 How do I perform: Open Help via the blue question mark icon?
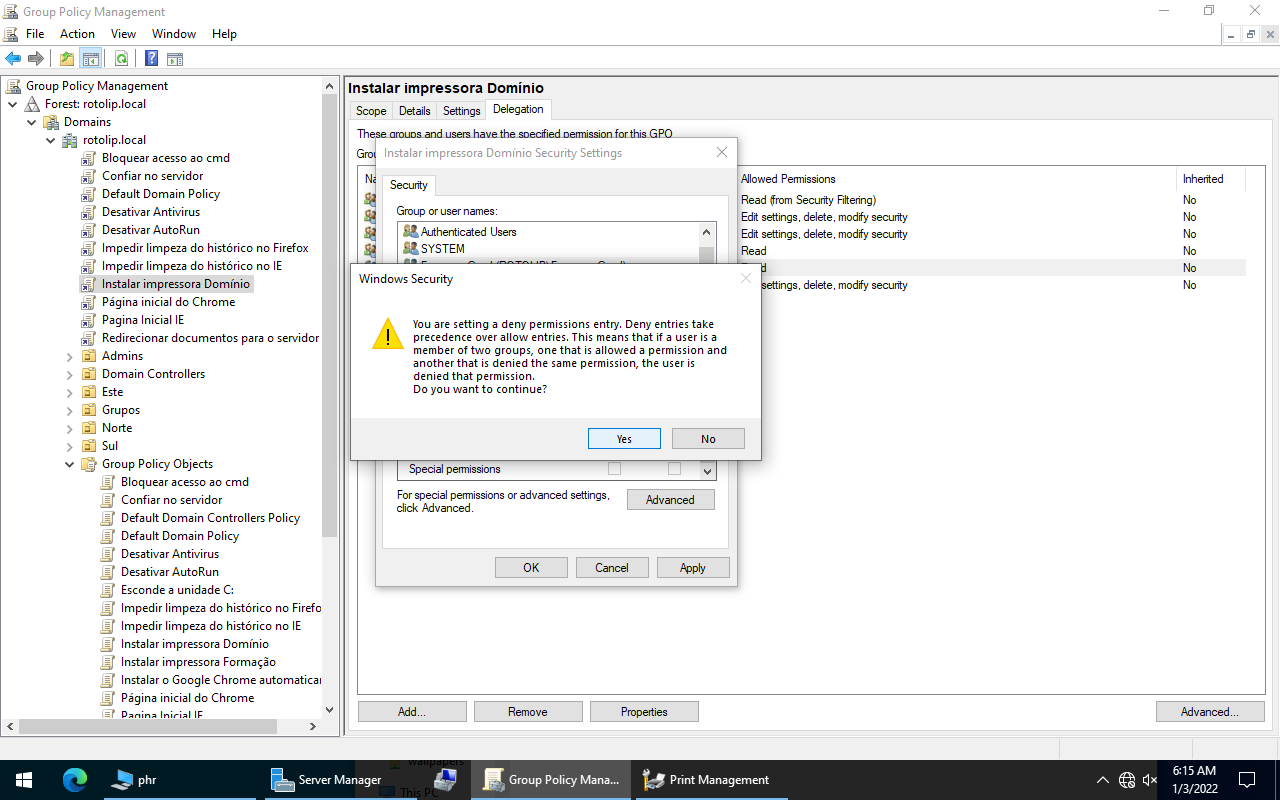coord(151,59)
